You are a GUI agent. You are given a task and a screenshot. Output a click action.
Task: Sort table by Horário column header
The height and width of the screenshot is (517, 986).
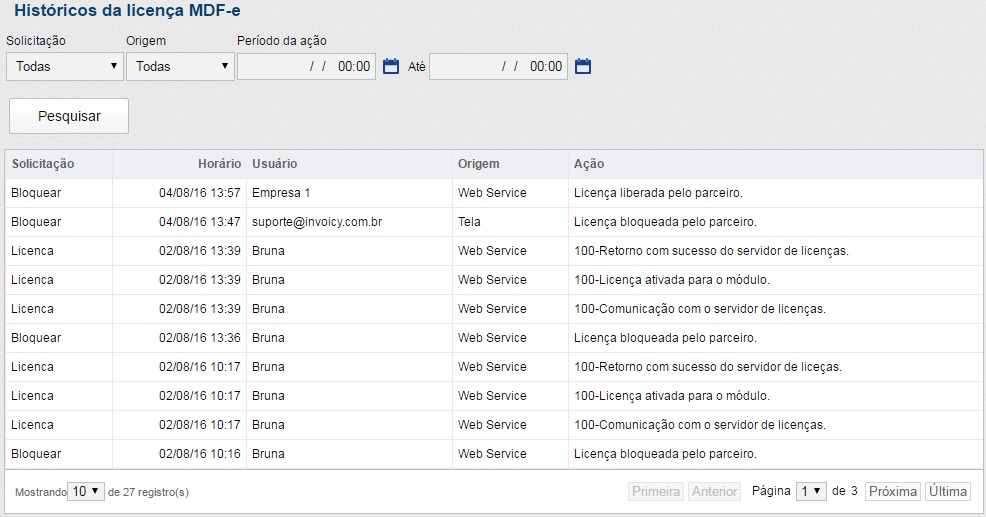[218, 164]
